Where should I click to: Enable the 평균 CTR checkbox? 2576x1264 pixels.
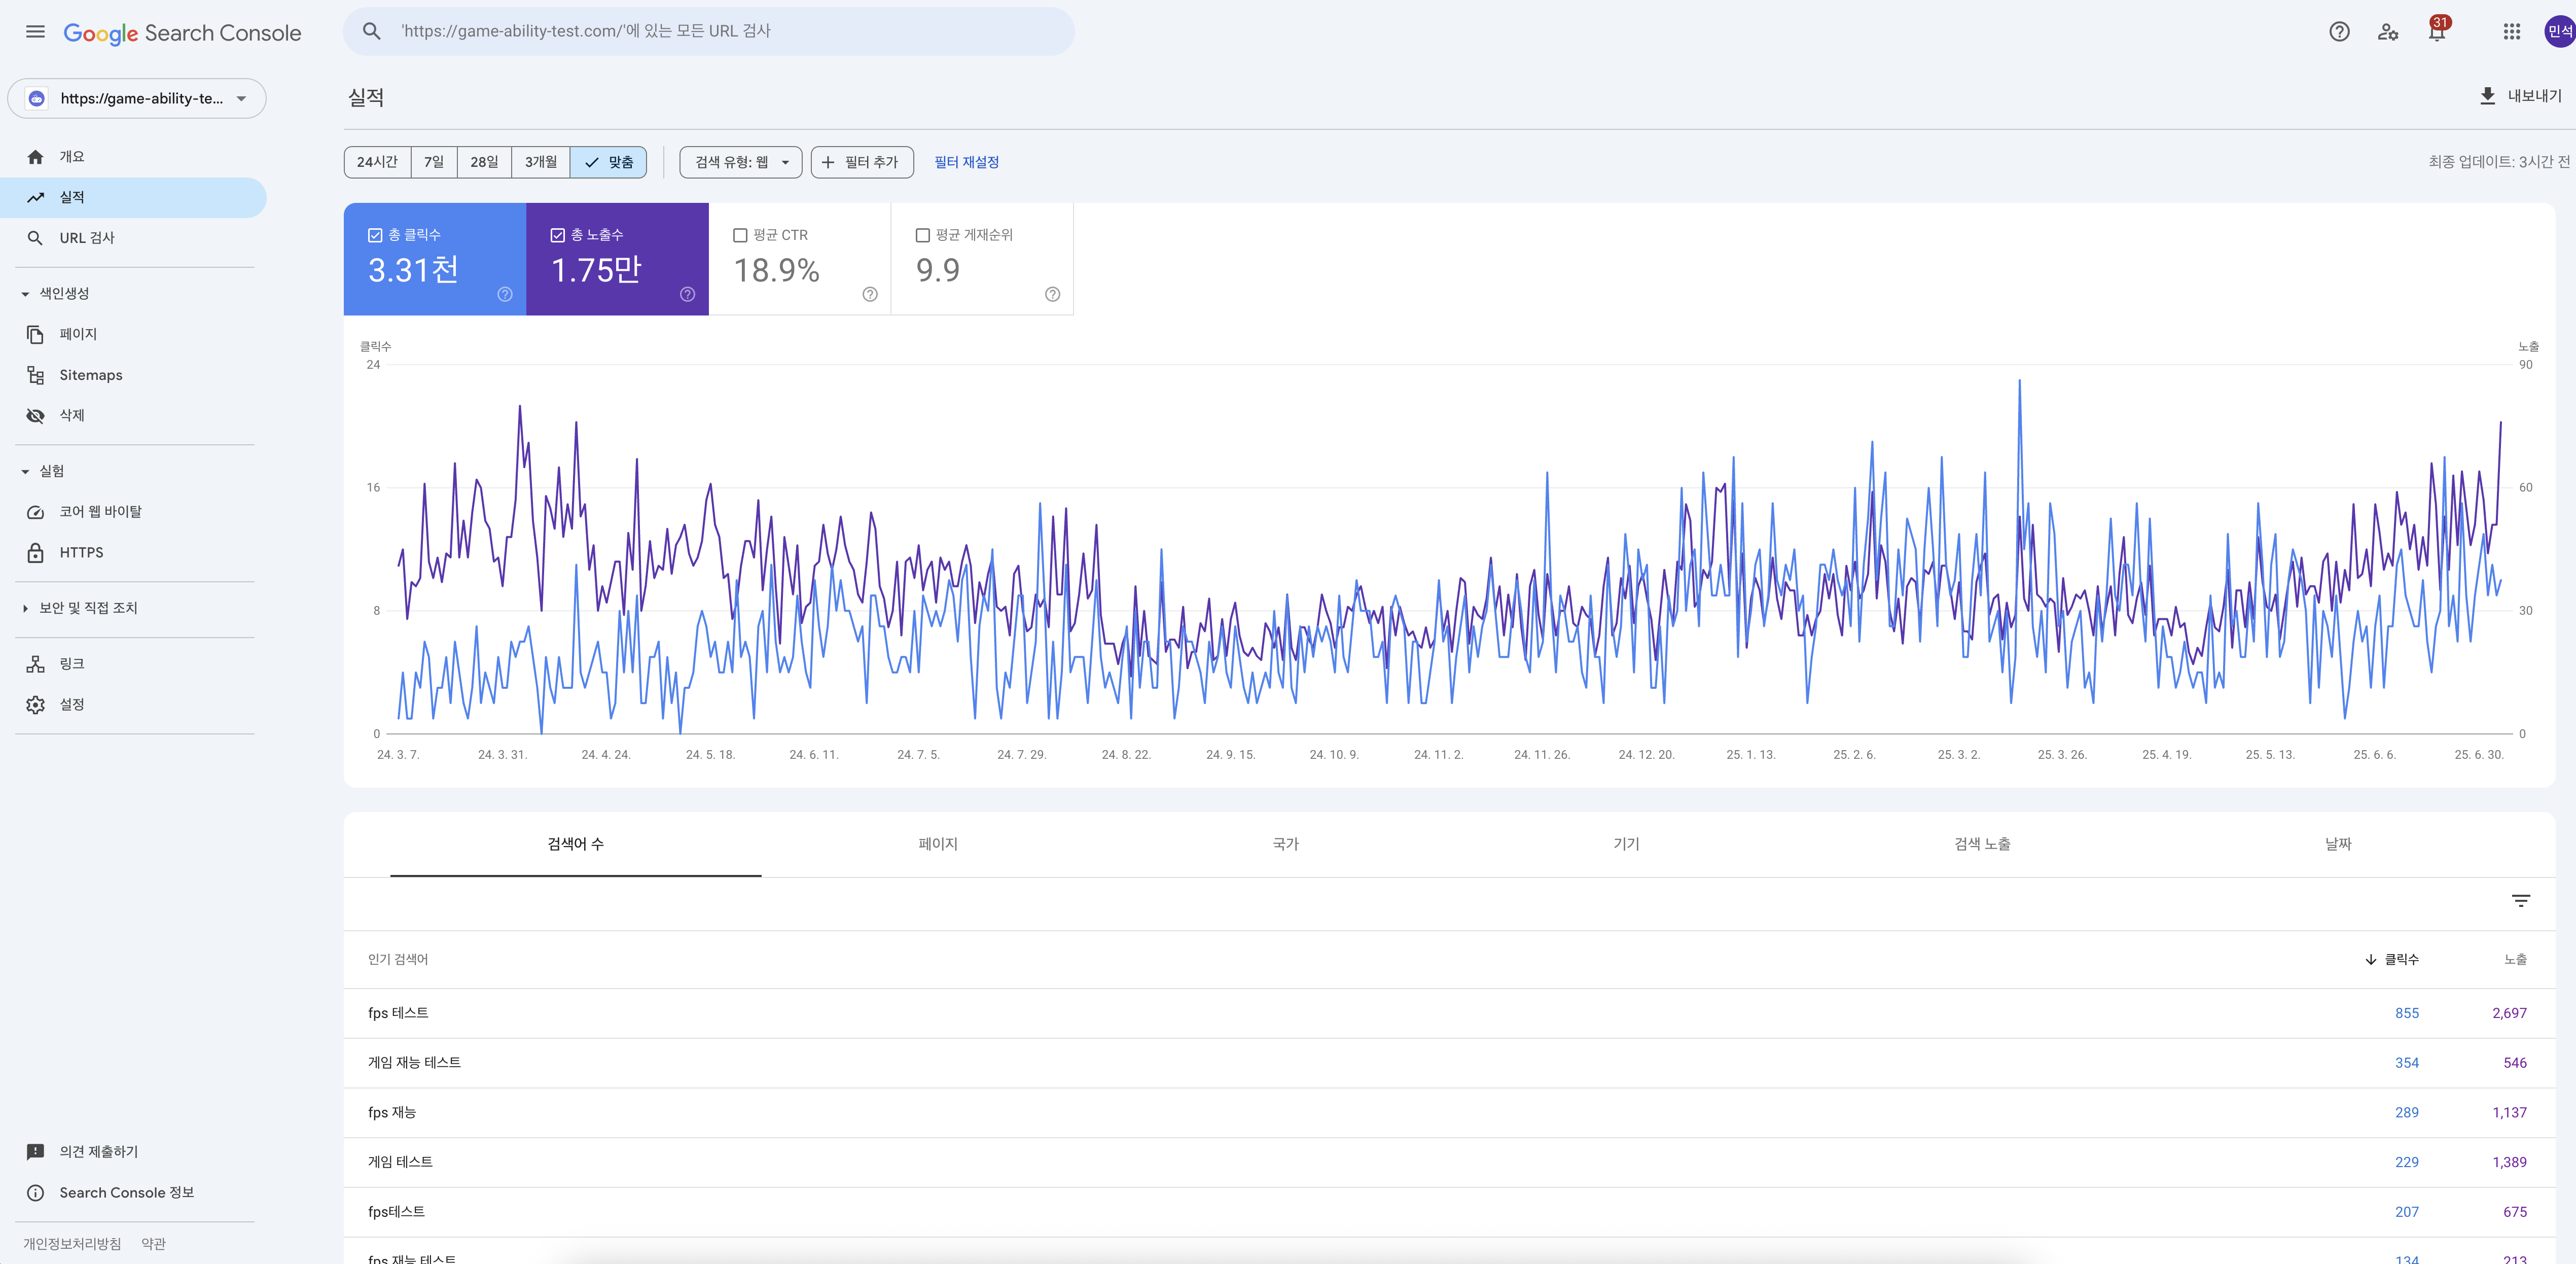click(740, 235)
